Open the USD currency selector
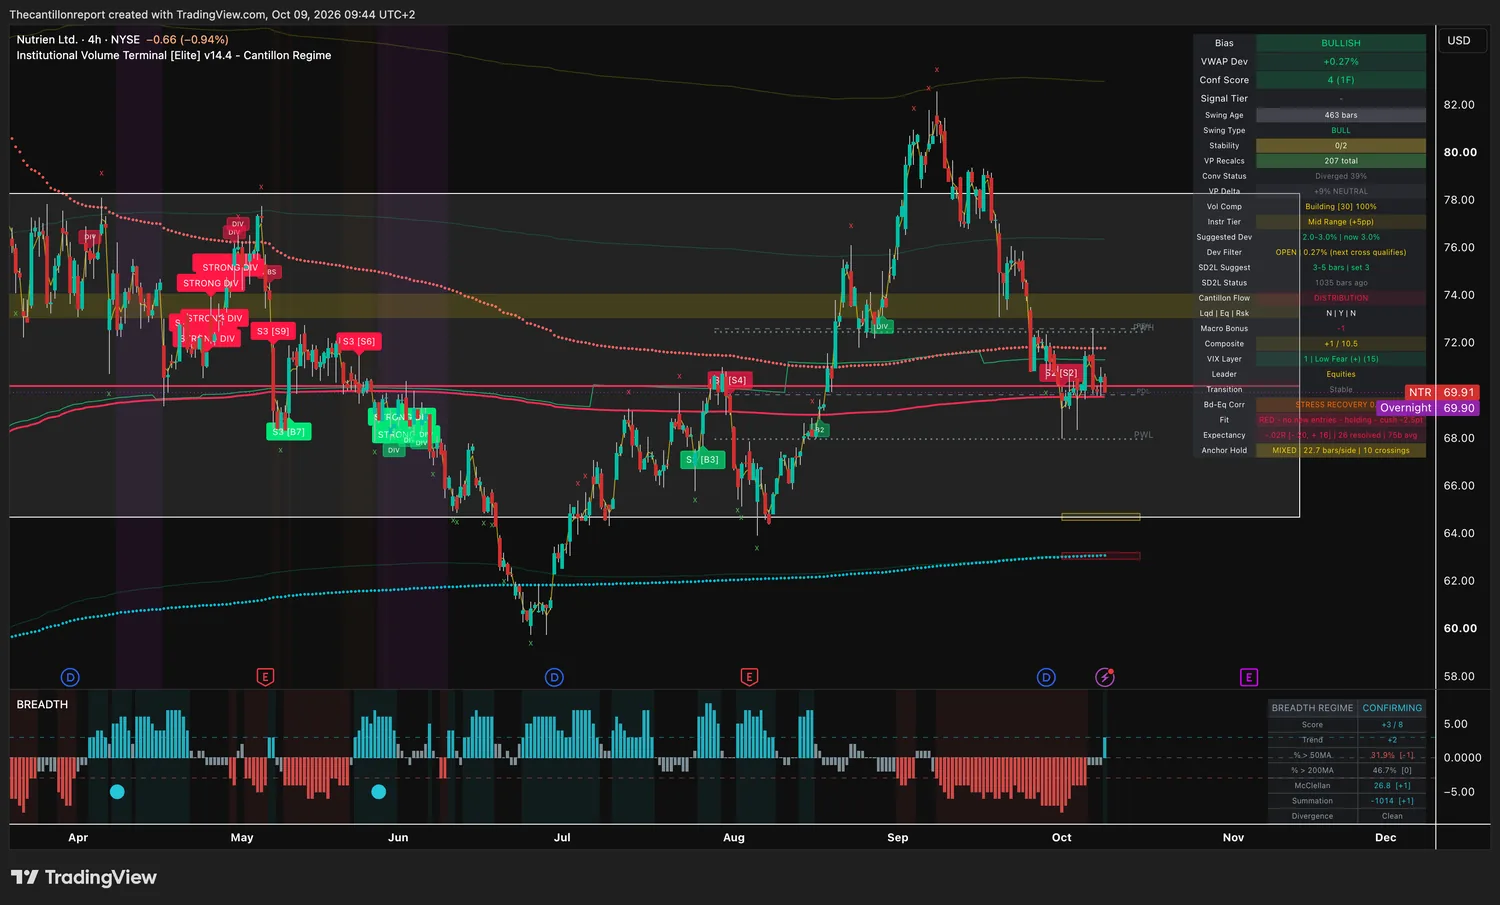Image resolution: width=1500 pixels, height=905 pixels. click(x=1459, y=41)
